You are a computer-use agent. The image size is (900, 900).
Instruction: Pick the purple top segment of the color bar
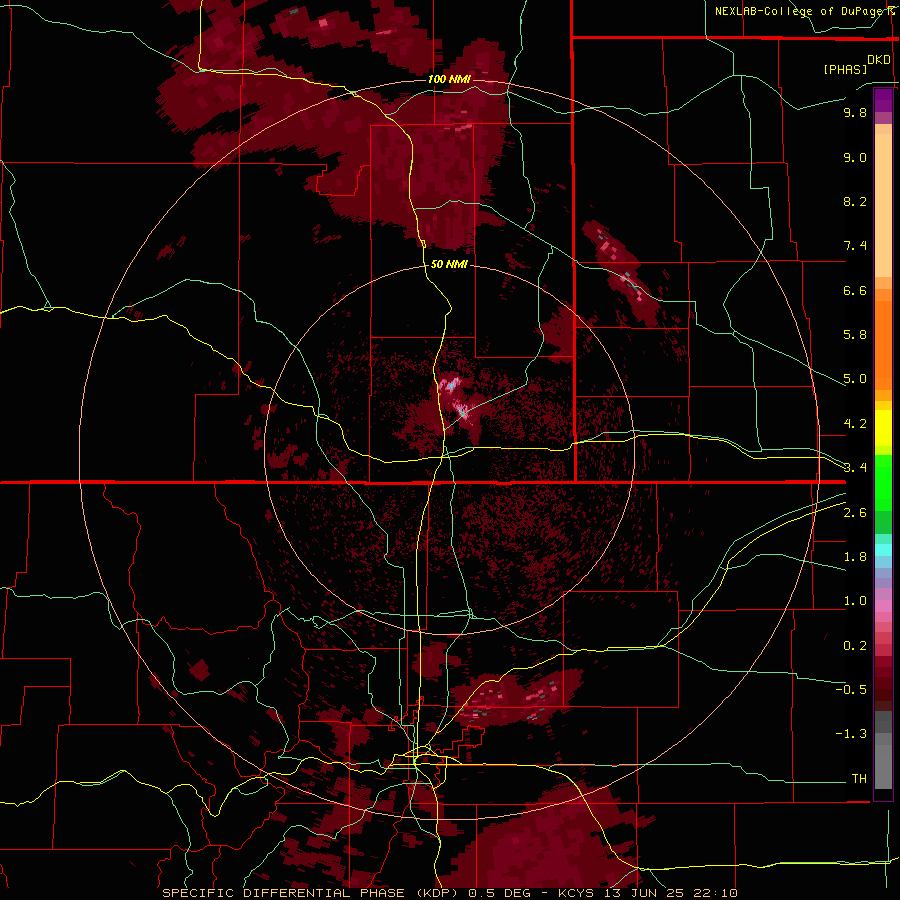click(883, 100)
